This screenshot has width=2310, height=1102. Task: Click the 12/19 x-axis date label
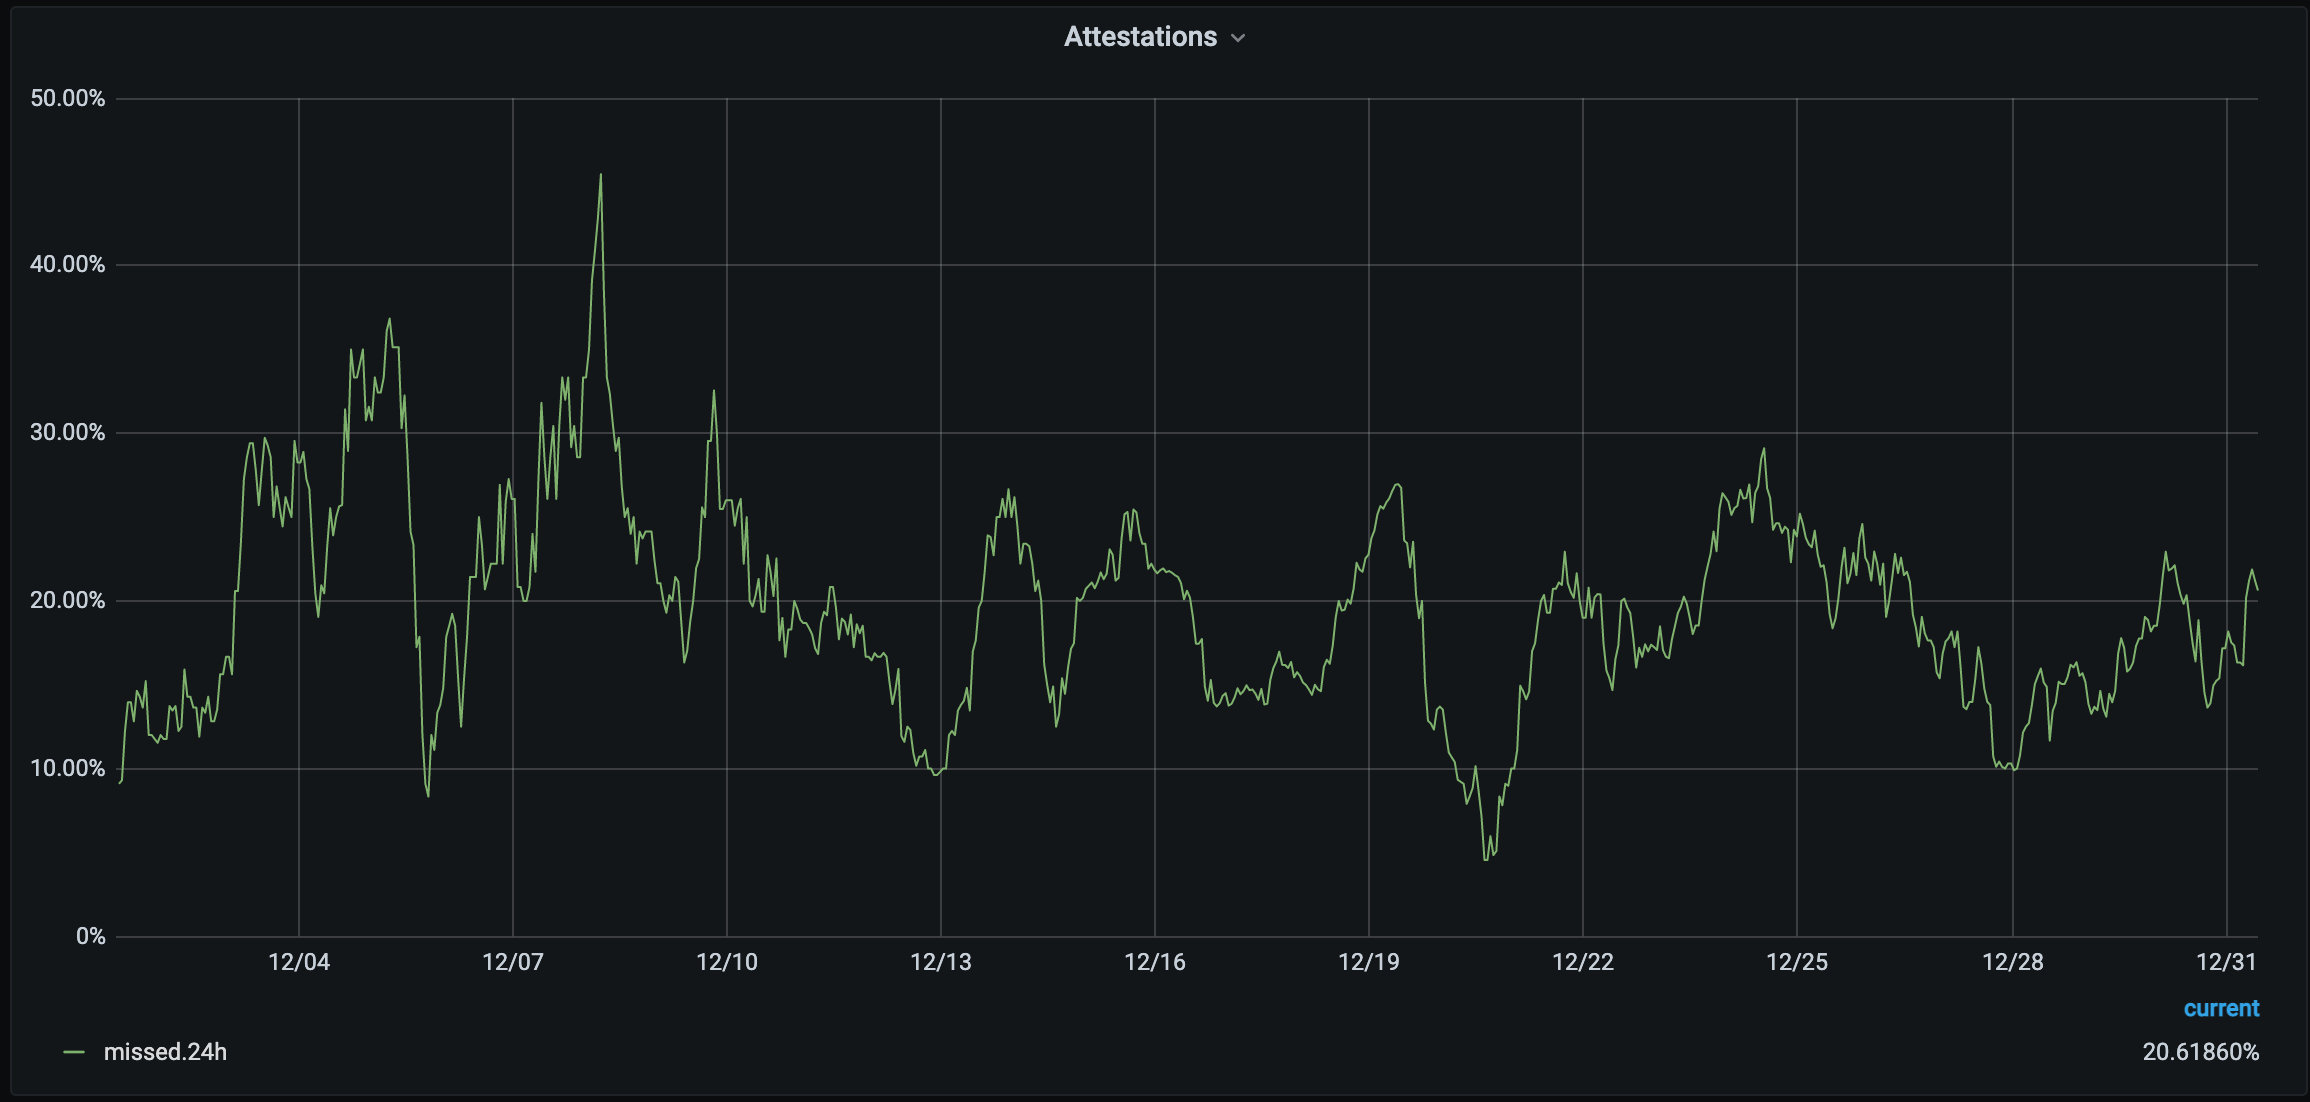pyautogui.click(x=1369, y=962)
